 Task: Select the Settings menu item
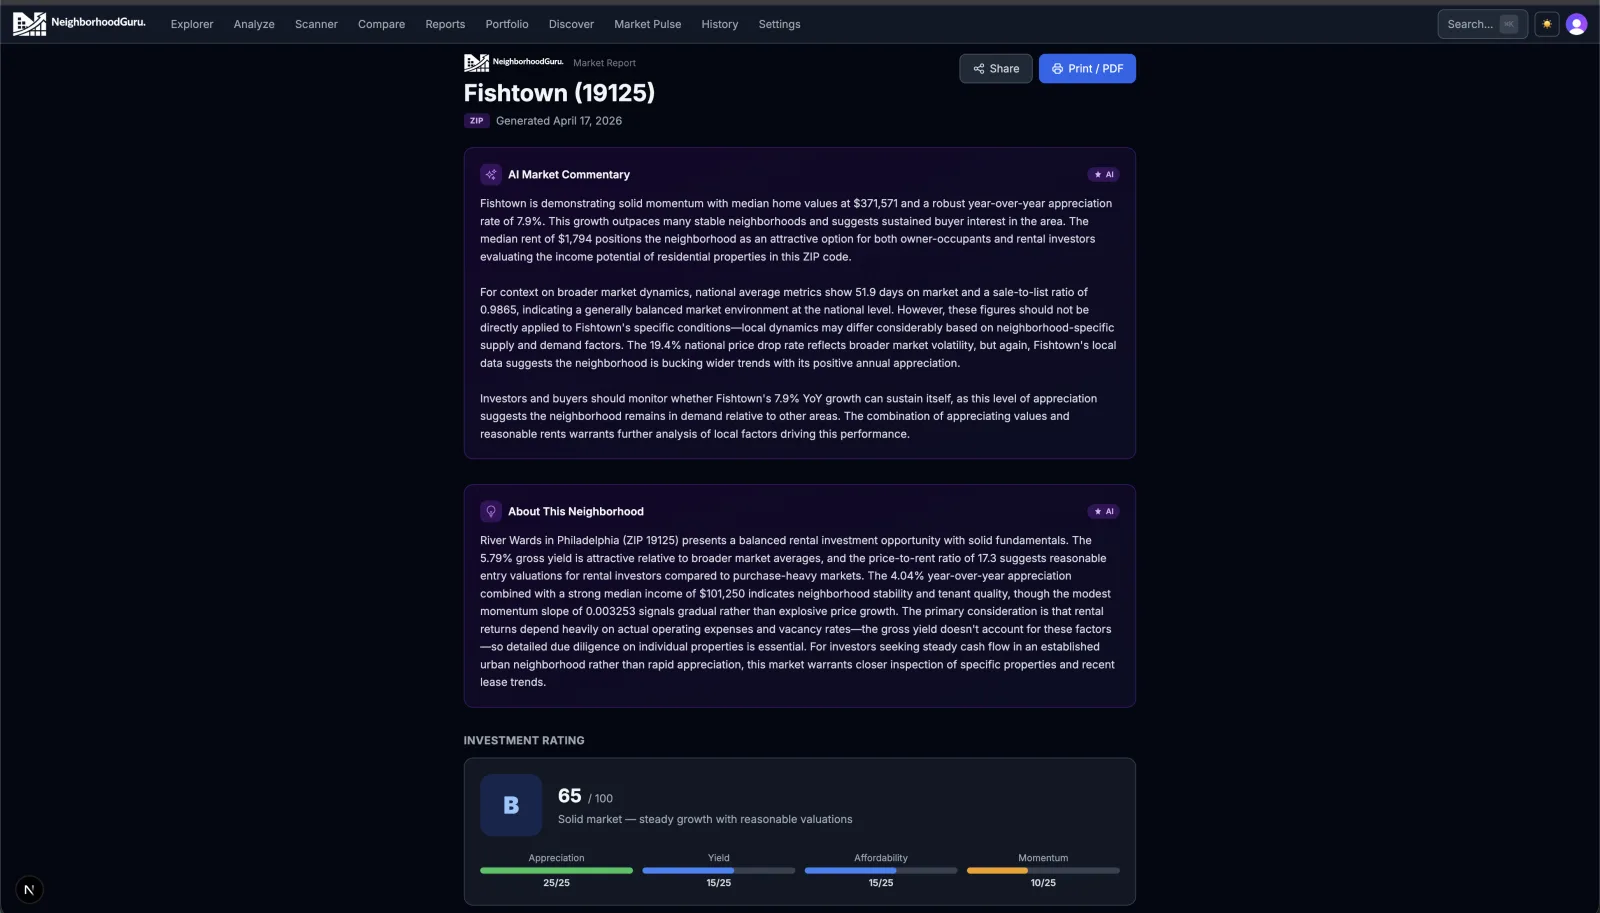(x=779, y=24)
